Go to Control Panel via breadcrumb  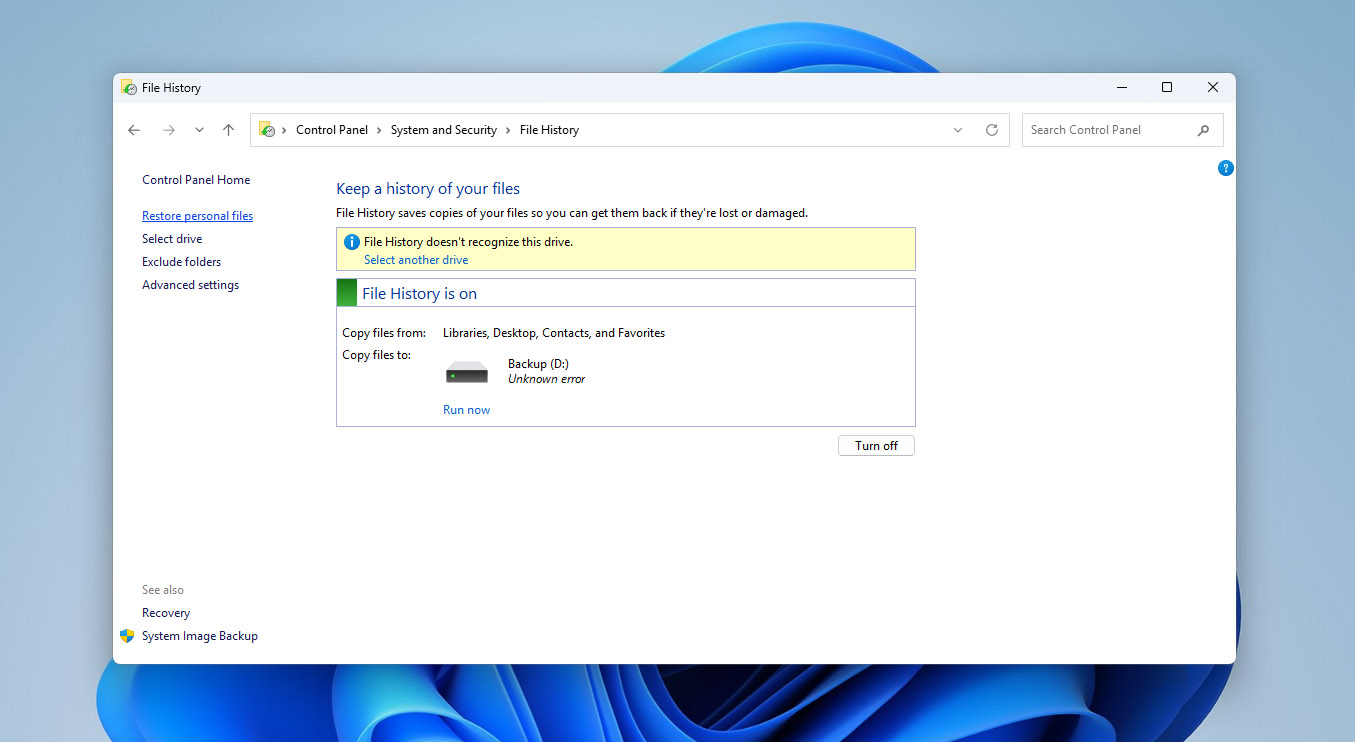(332, 129)
